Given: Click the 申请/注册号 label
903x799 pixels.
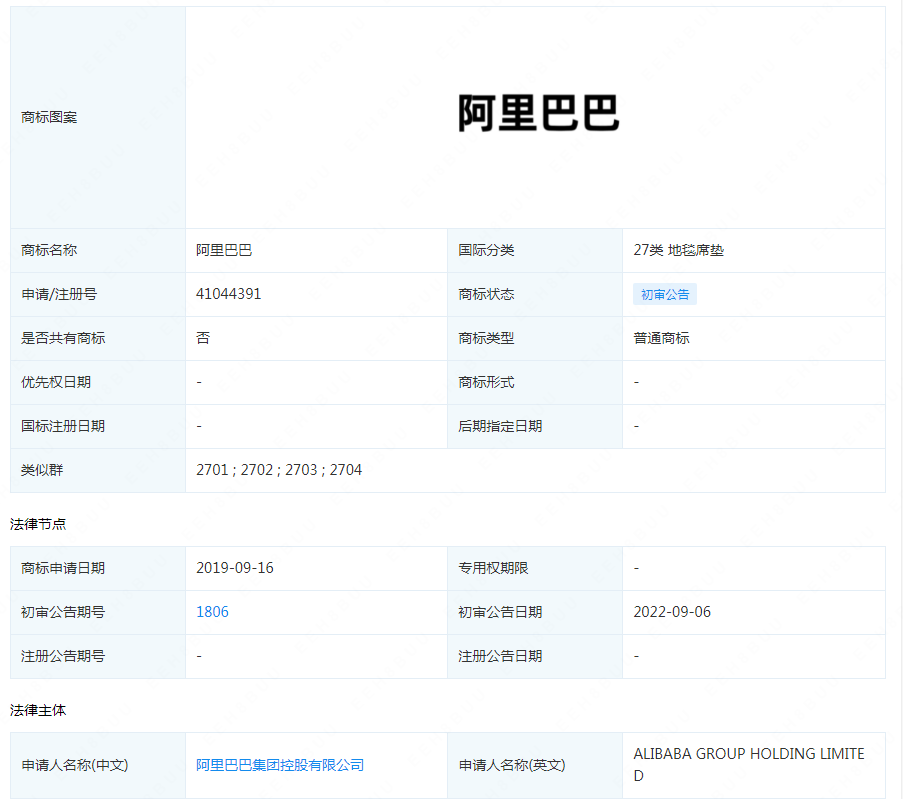Looking at the screenshot, I should (x=59, y=294).
